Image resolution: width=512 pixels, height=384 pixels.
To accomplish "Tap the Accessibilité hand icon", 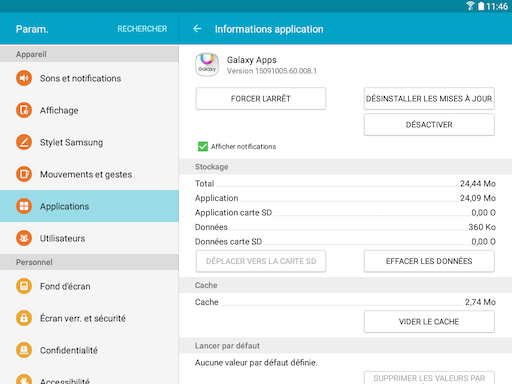I will pos(24,379).
